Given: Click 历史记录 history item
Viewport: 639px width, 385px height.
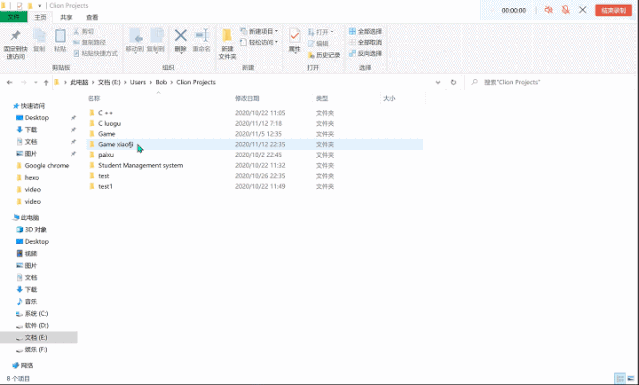Looking at the screenshot, I should coord(324,55).
